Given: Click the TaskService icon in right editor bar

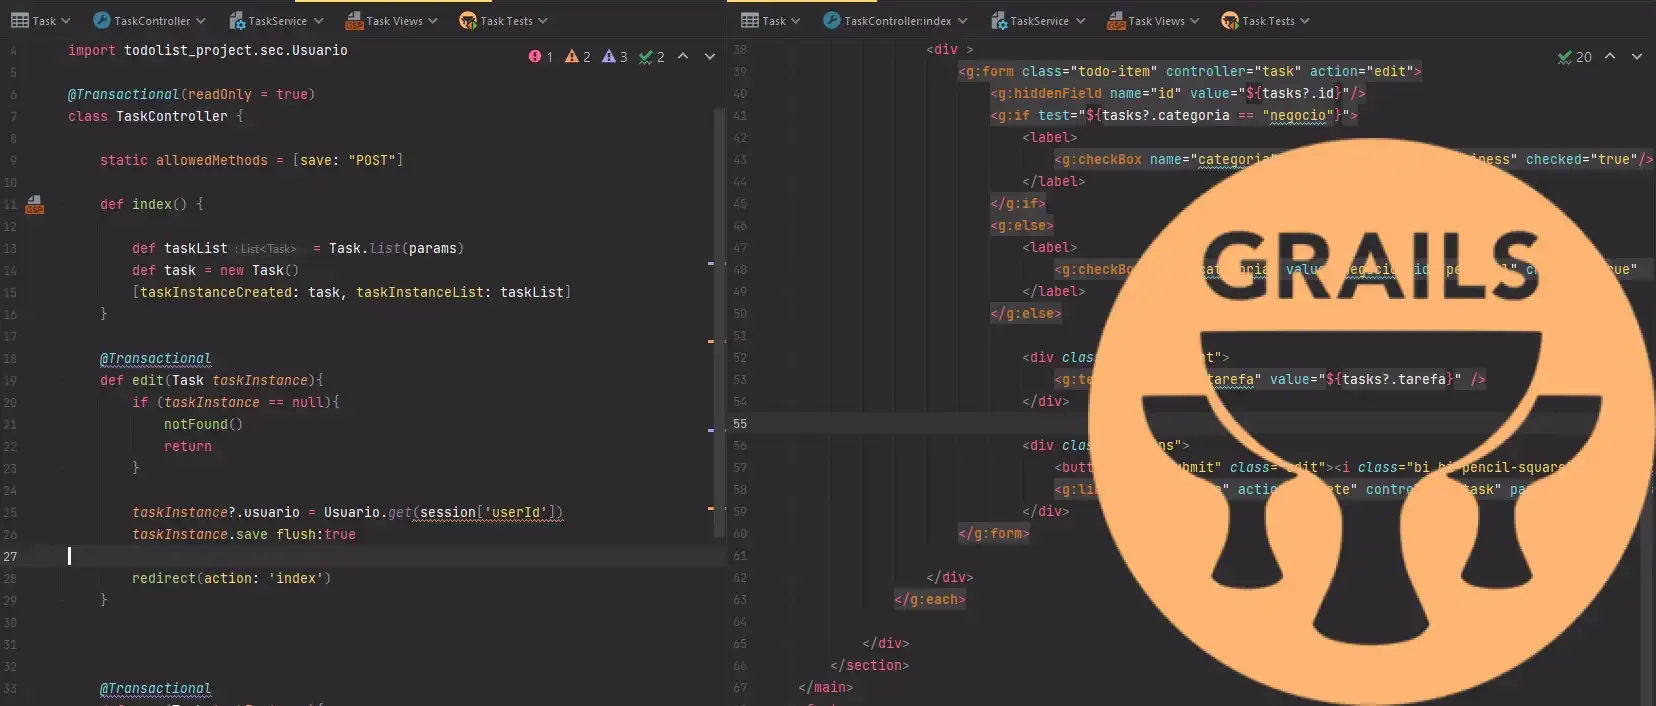Looking at the screenshot, I should (x=999, y=20).
